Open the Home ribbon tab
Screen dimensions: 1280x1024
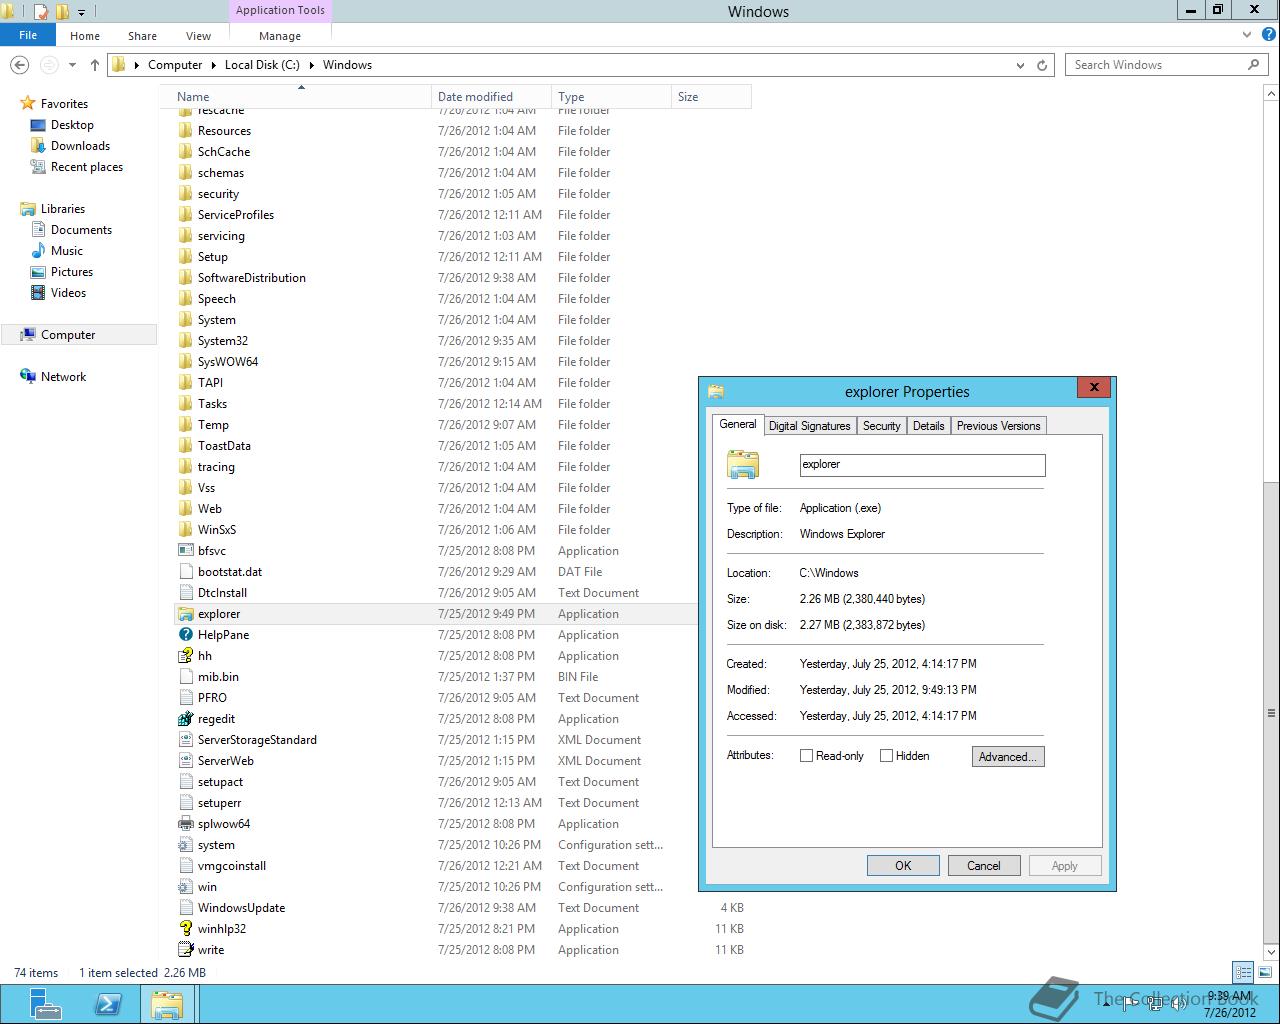point(85,36)
